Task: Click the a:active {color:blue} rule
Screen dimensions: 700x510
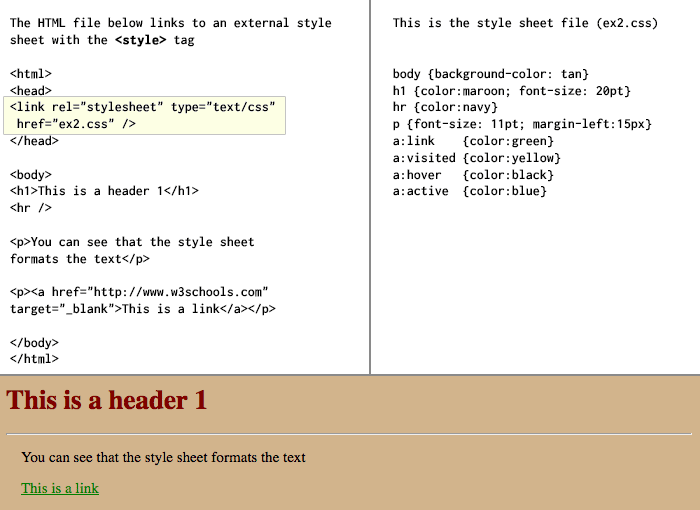Action: (470, 191)
